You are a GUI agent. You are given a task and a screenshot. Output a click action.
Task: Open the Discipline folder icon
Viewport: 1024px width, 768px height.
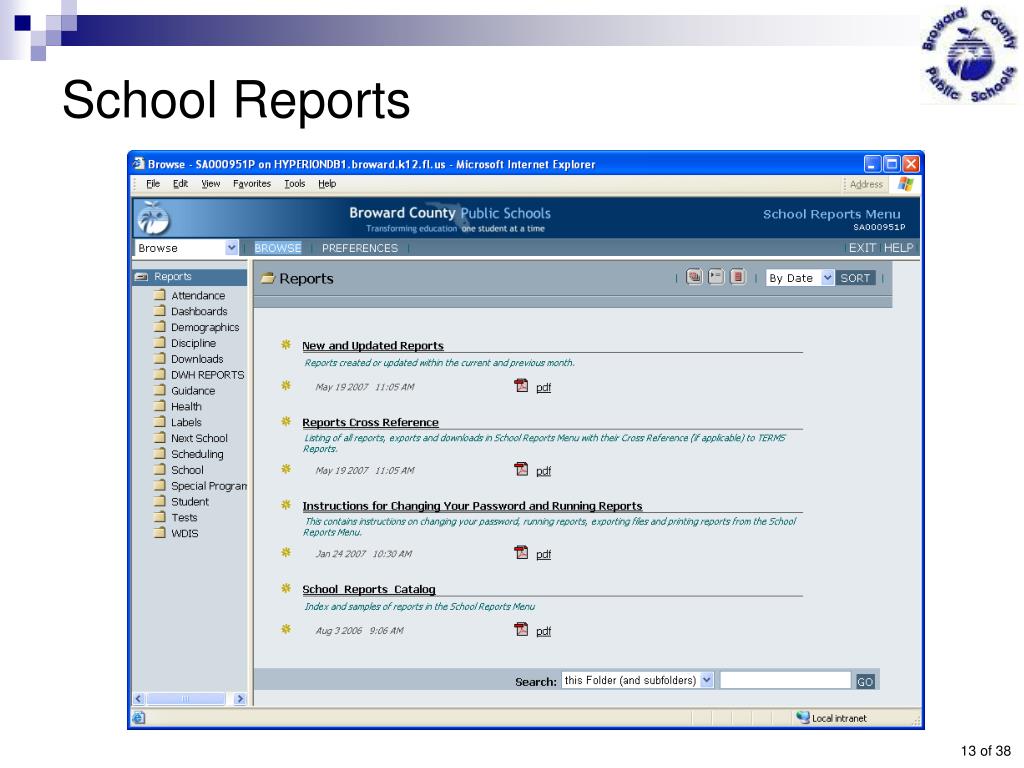pyautogui.click(x=159, y=342)
